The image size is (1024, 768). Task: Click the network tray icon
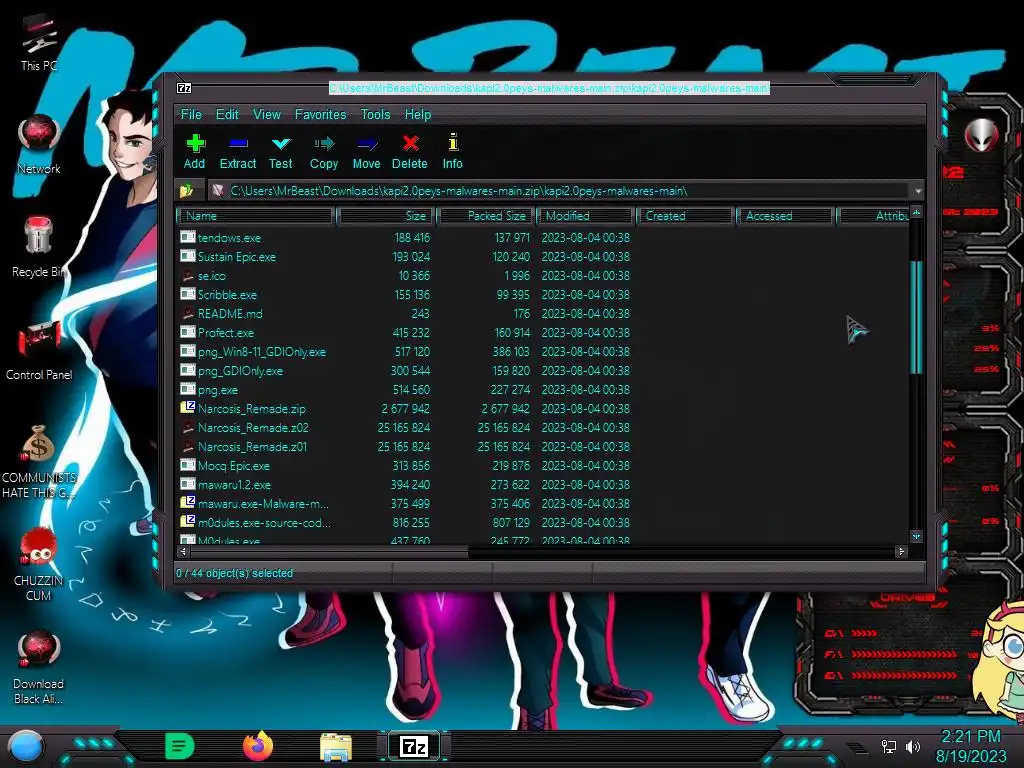888,746
